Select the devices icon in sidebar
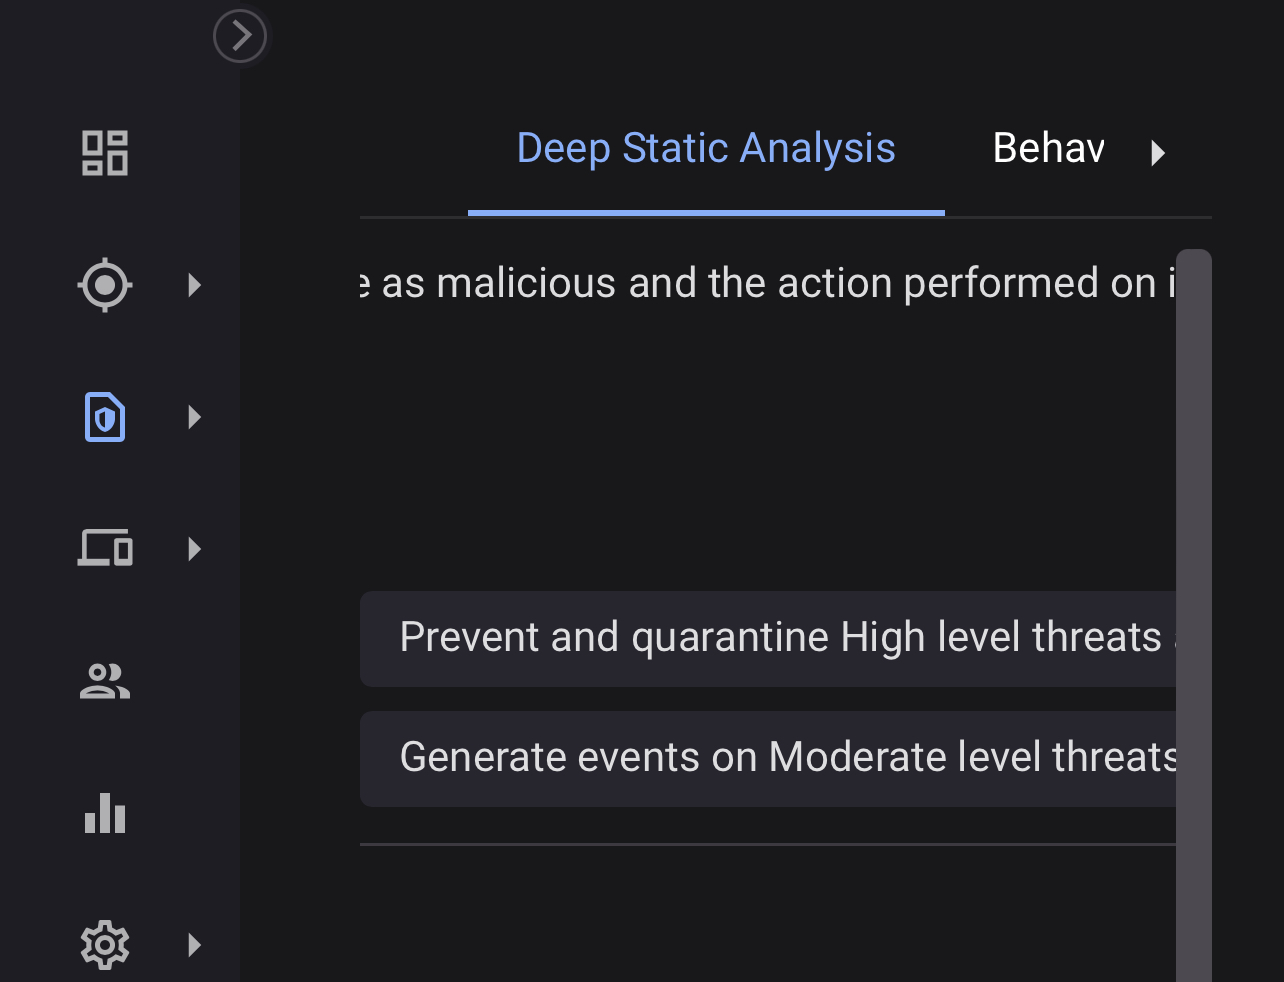The width and height of the screenshot is (1284, 982). pos(105,548)
